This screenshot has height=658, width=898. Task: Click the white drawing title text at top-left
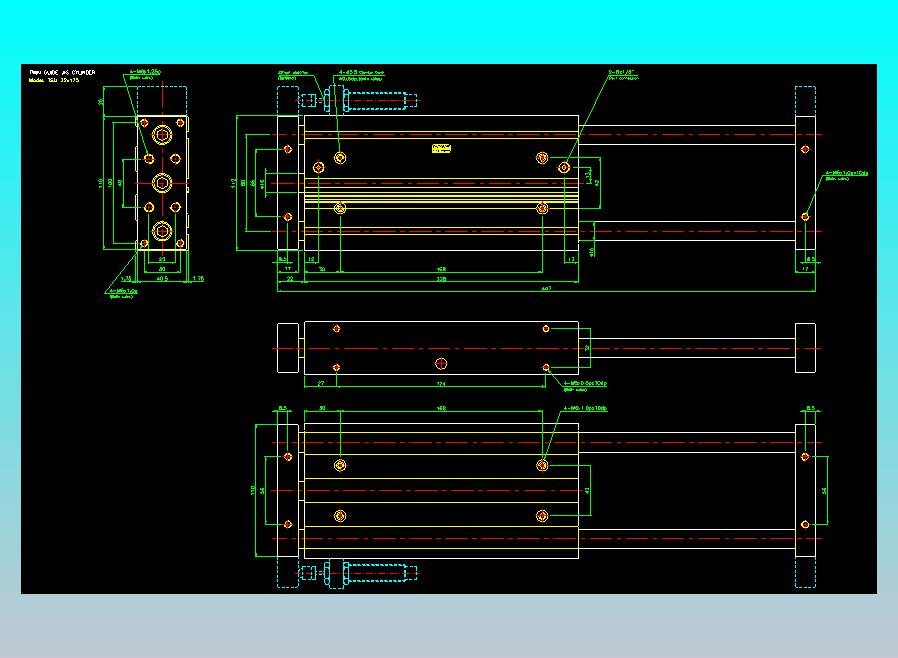[62, 73]
